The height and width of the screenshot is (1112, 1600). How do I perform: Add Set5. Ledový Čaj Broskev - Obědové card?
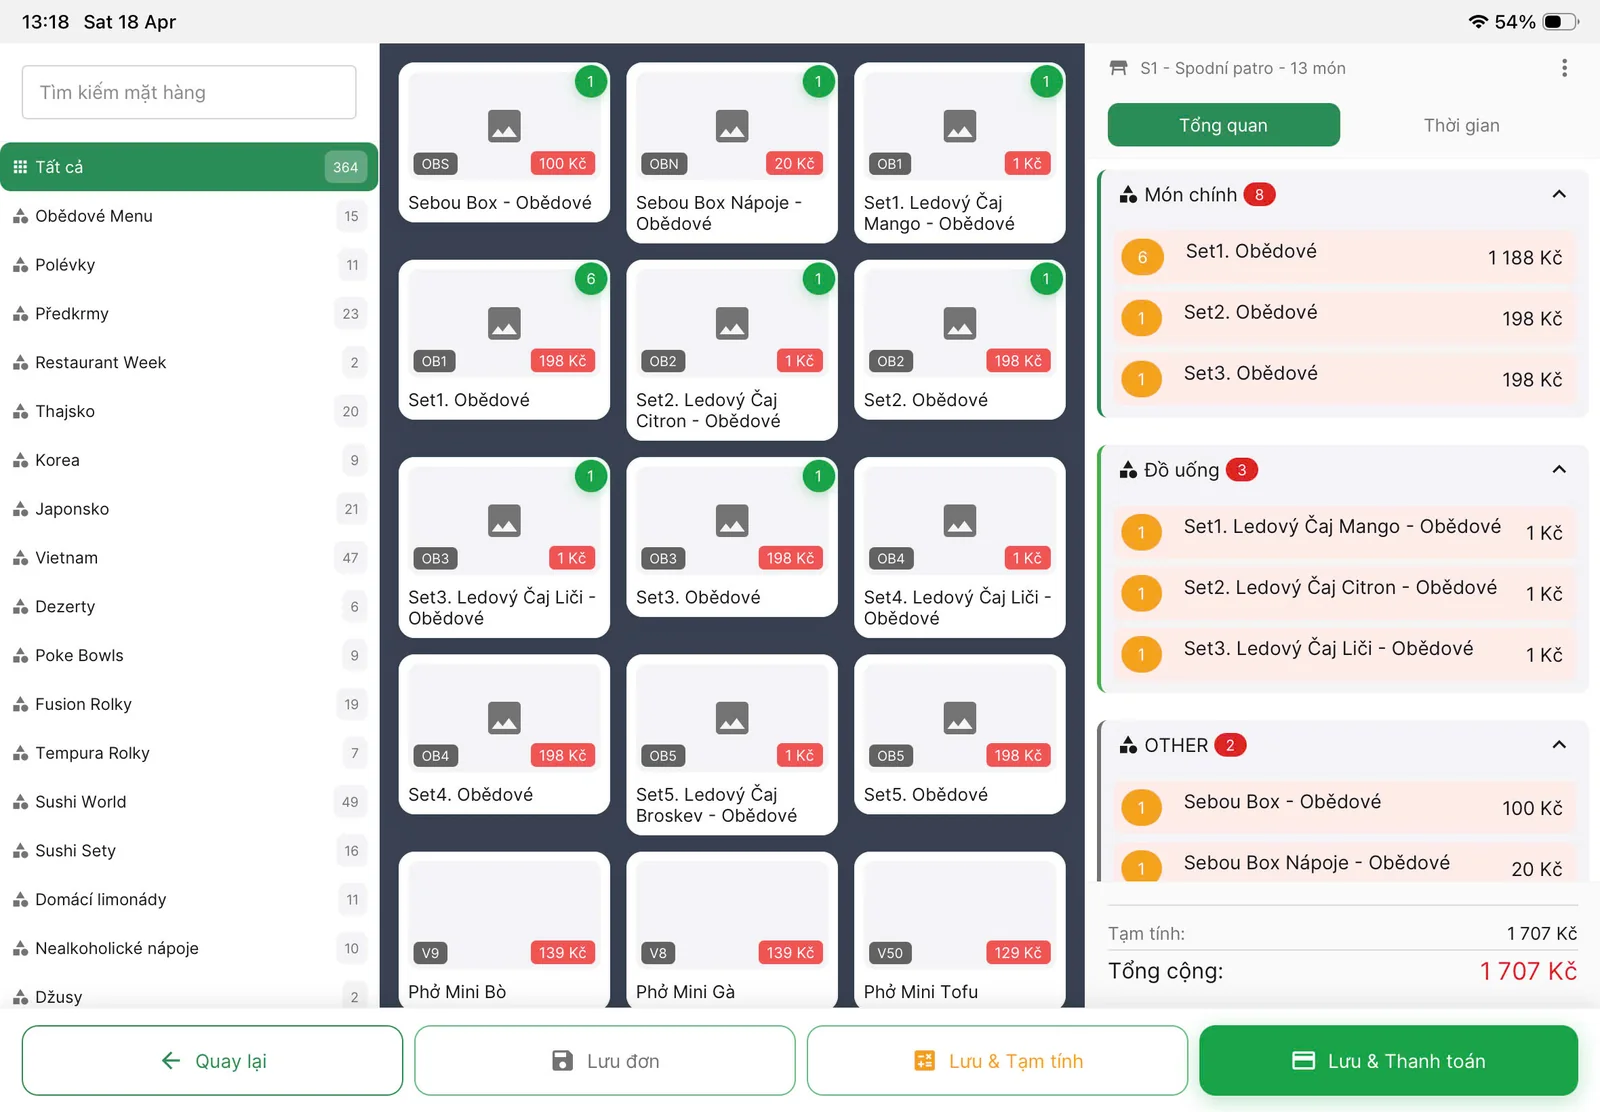[732, 744]
